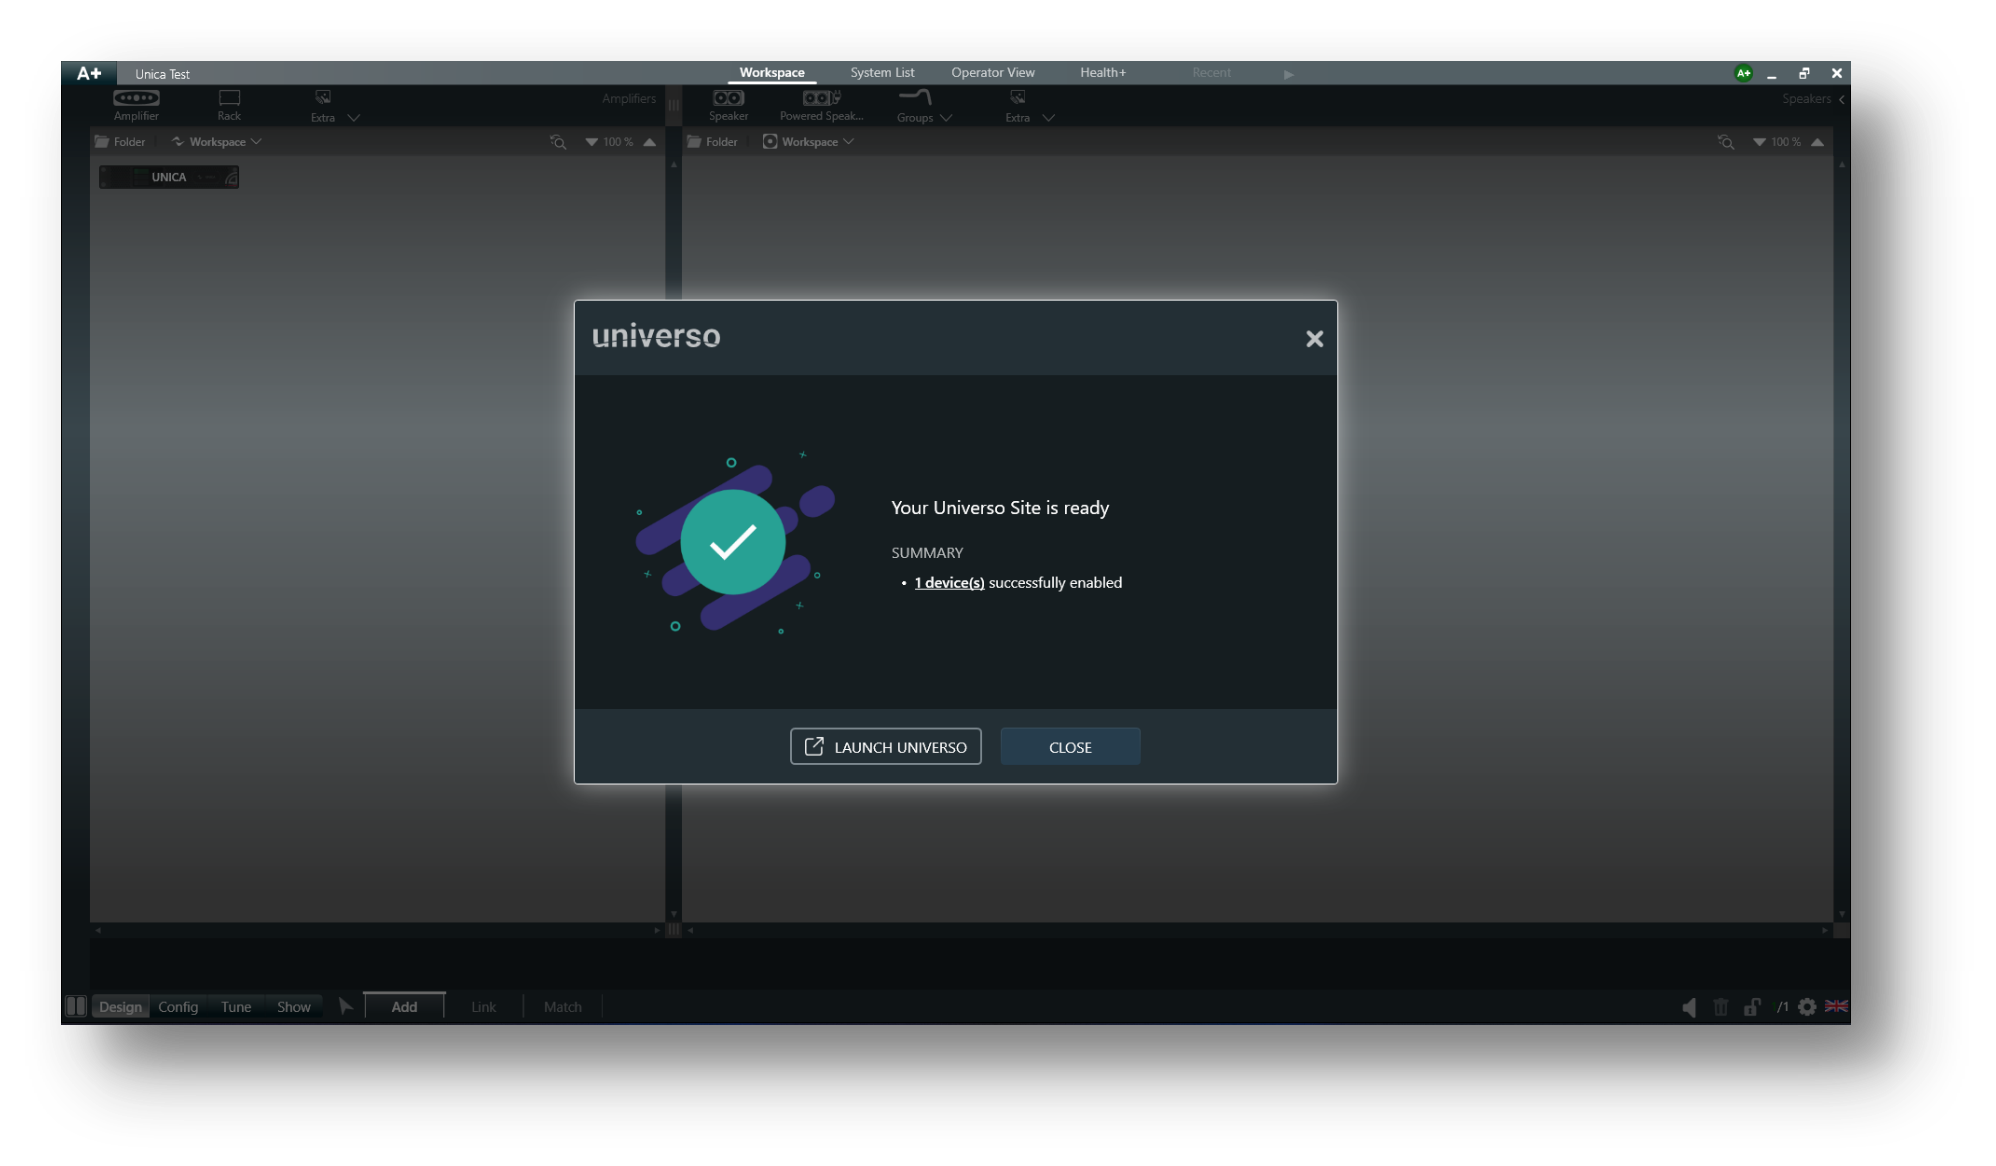Click the A+ logo in the title bar
Viewport: 1996px width, 1166px height.
tap(89, 73)
